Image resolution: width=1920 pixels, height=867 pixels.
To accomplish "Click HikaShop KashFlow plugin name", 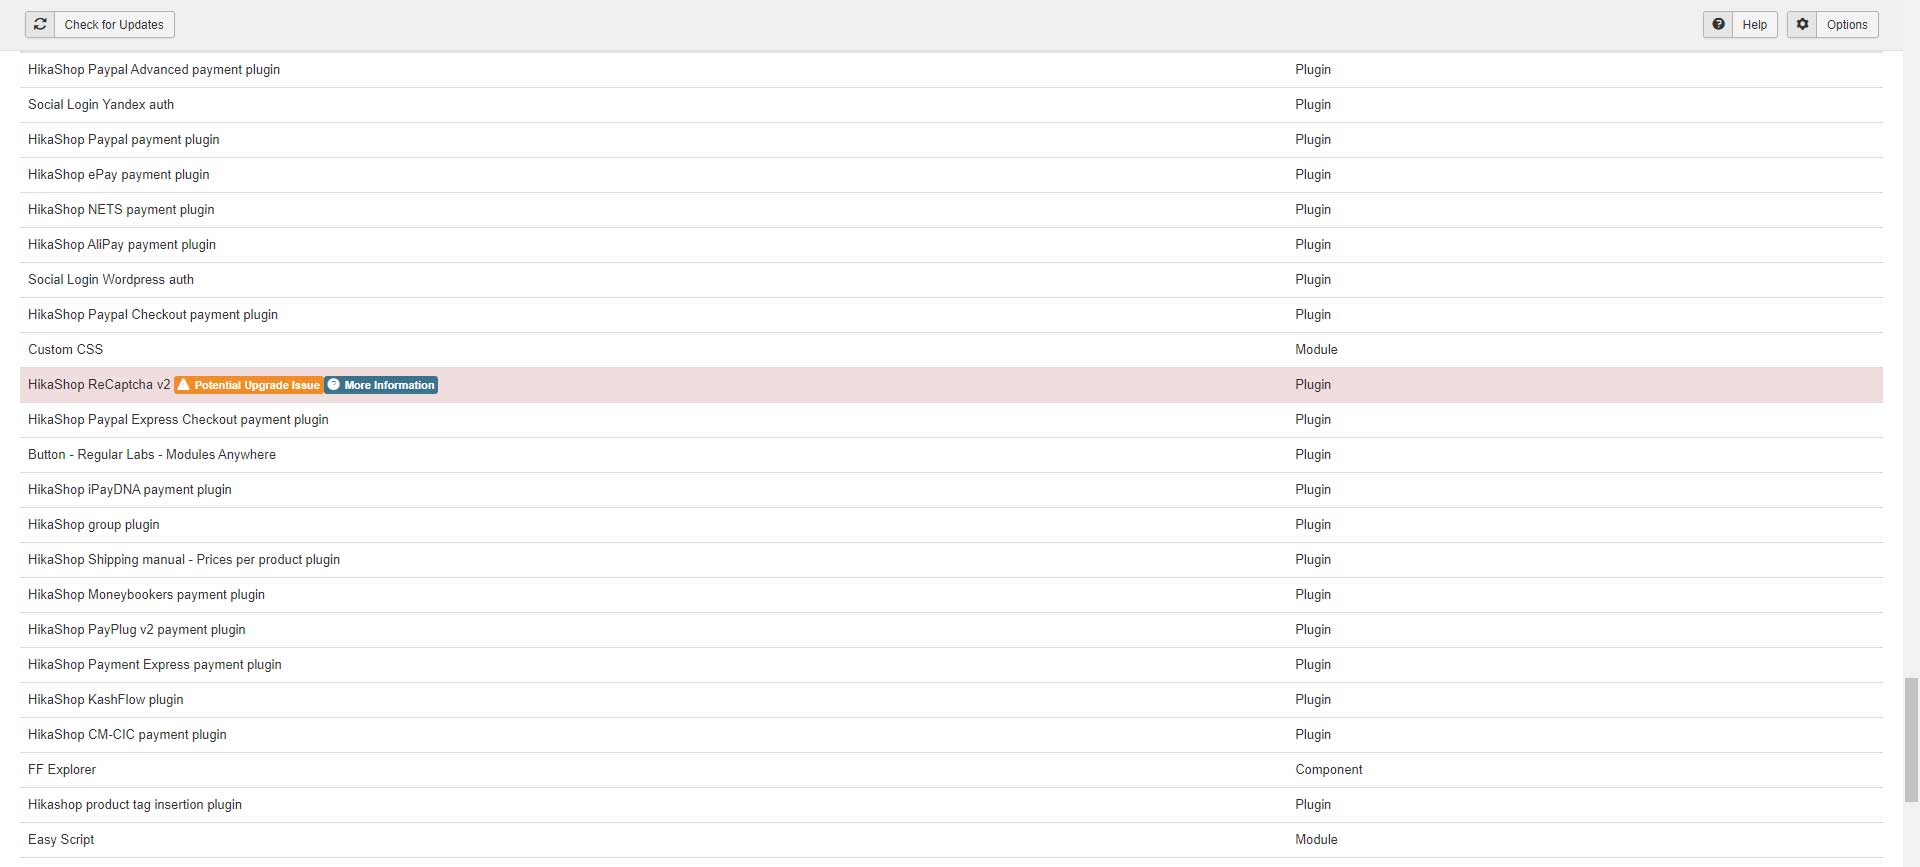I will pyautogui.click(x=106, y=700).
